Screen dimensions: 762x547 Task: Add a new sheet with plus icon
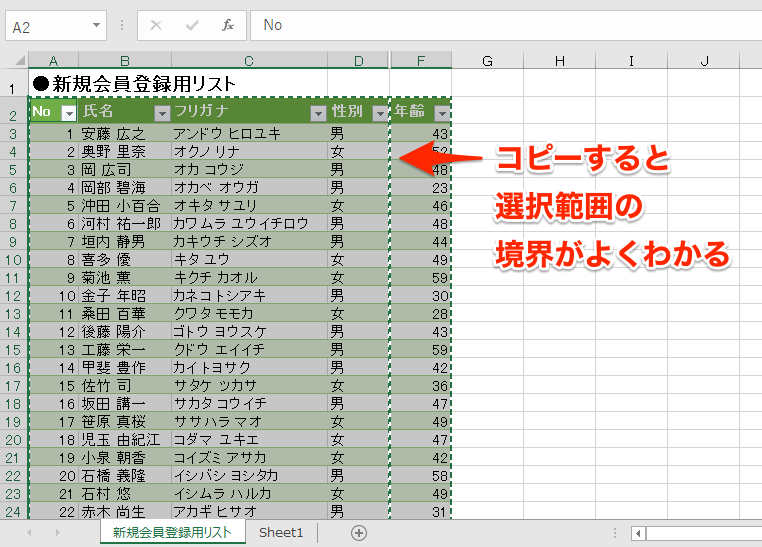pos(359,533)
